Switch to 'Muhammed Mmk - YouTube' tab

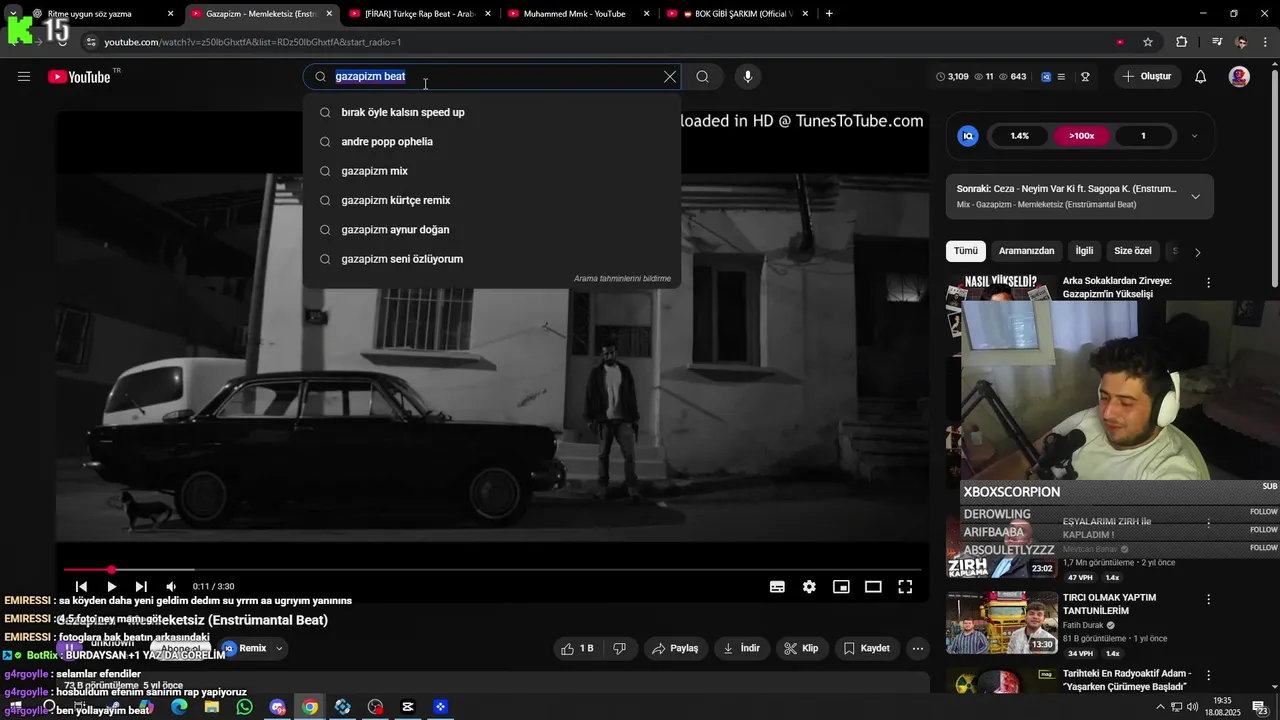click(x=579, y=14)
